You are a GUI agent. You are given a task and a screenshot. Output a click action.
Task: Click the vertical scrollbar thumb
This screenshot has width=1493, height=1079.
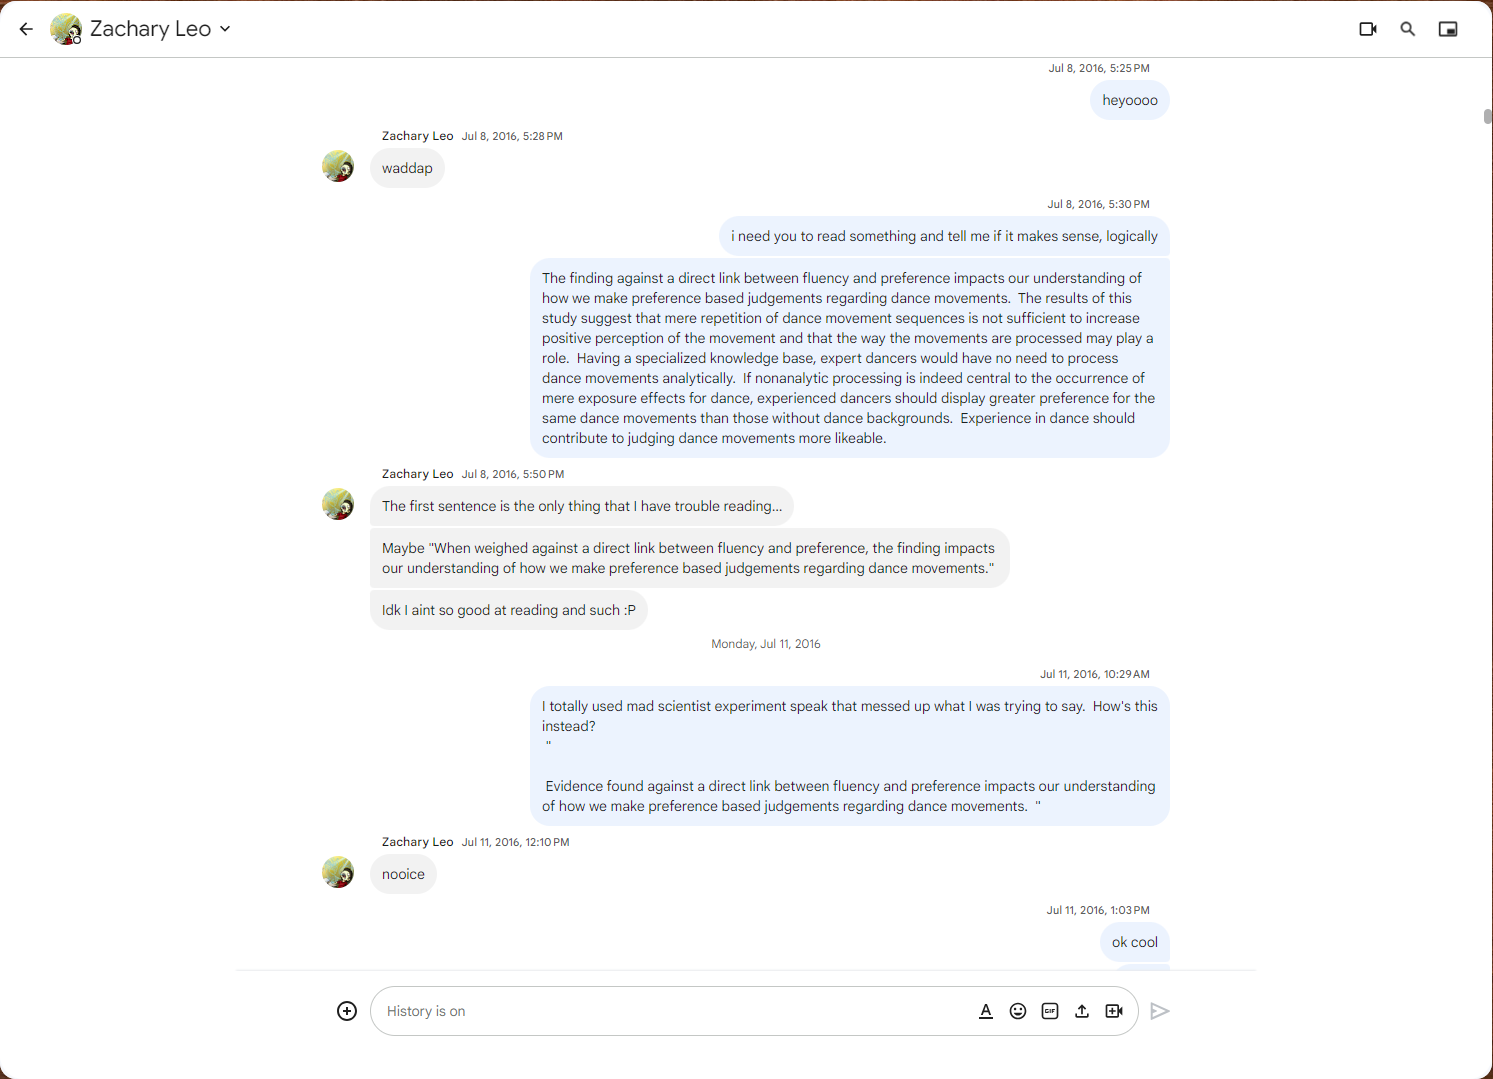point(1487,116)
